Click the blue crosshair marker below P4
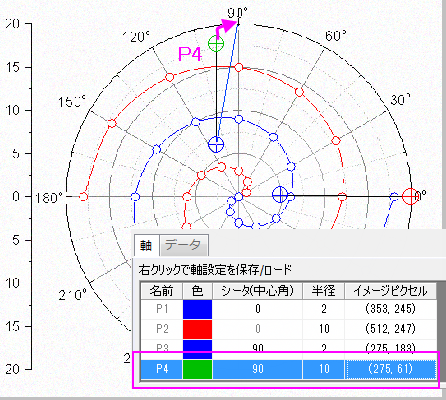The image size is (446, 400). point(216,145)
